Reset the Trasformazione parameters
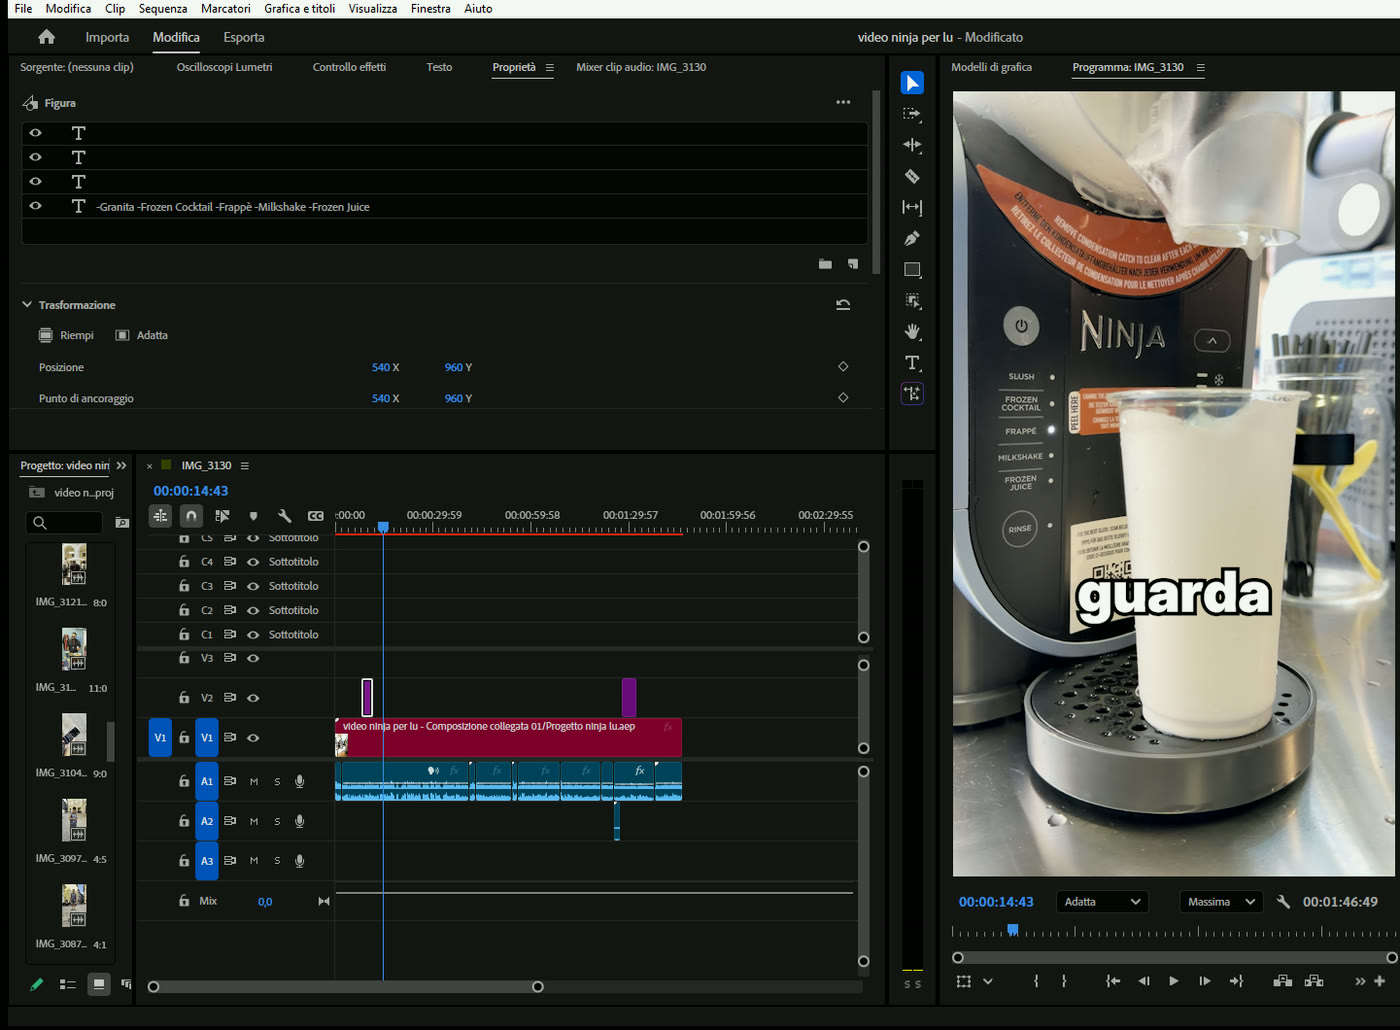This screenshot has height=1030, width=1400. point(843,305)
